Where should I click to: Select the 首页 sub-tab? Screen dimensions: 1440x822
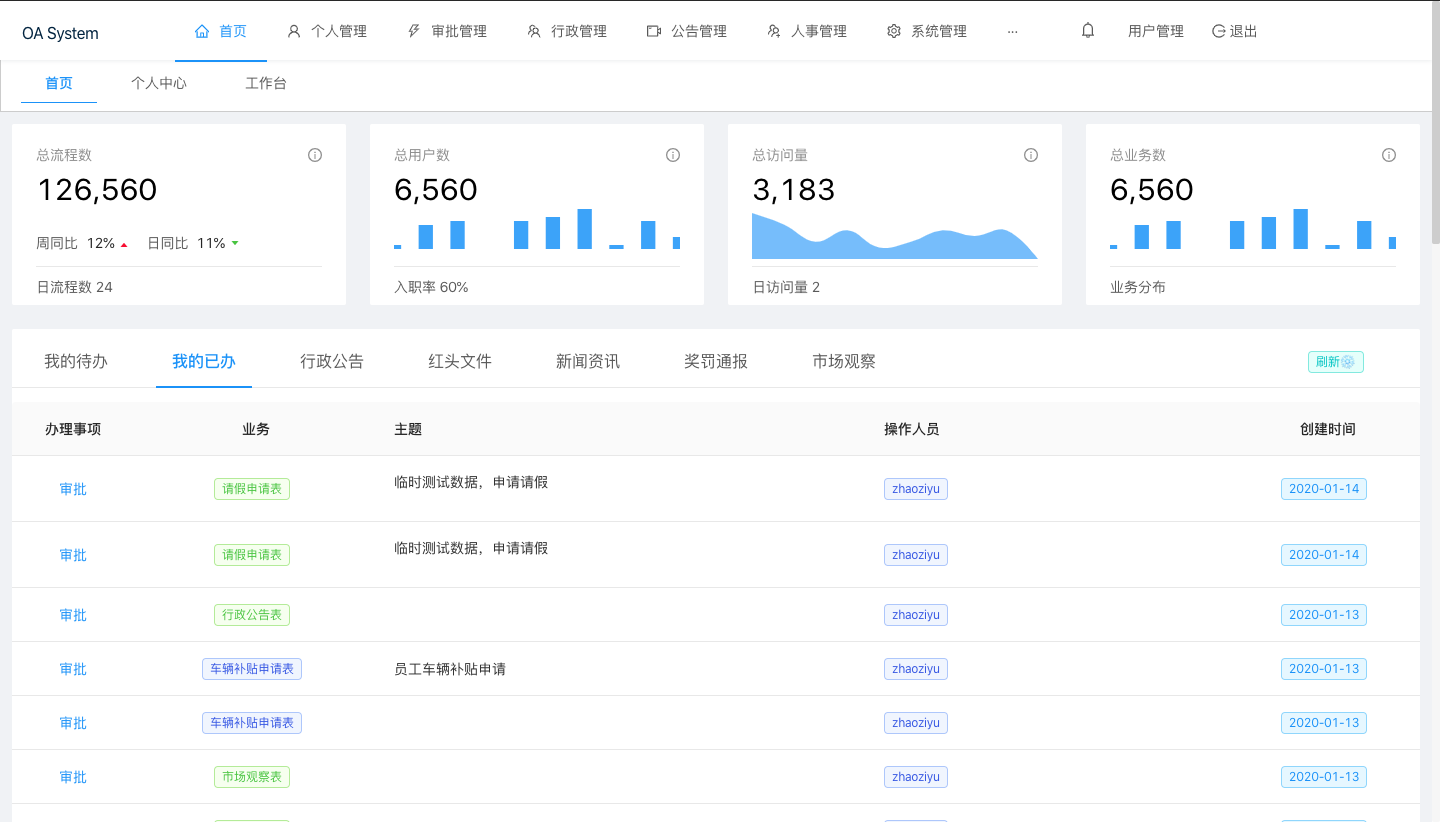point(59,83)
